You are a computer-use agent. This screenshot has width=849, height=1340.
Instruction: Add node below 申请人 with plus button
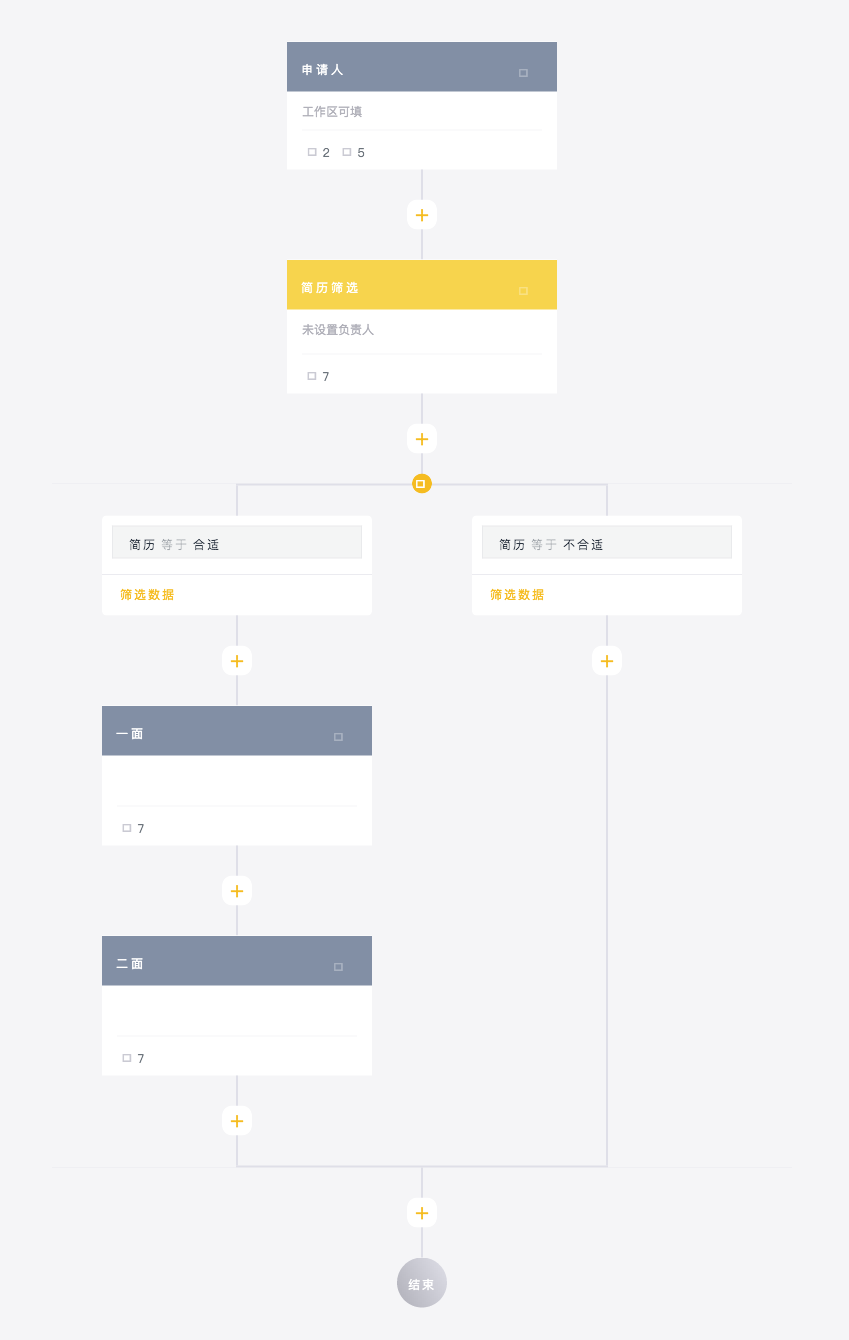pyautogui.click(x=422, y=215)
